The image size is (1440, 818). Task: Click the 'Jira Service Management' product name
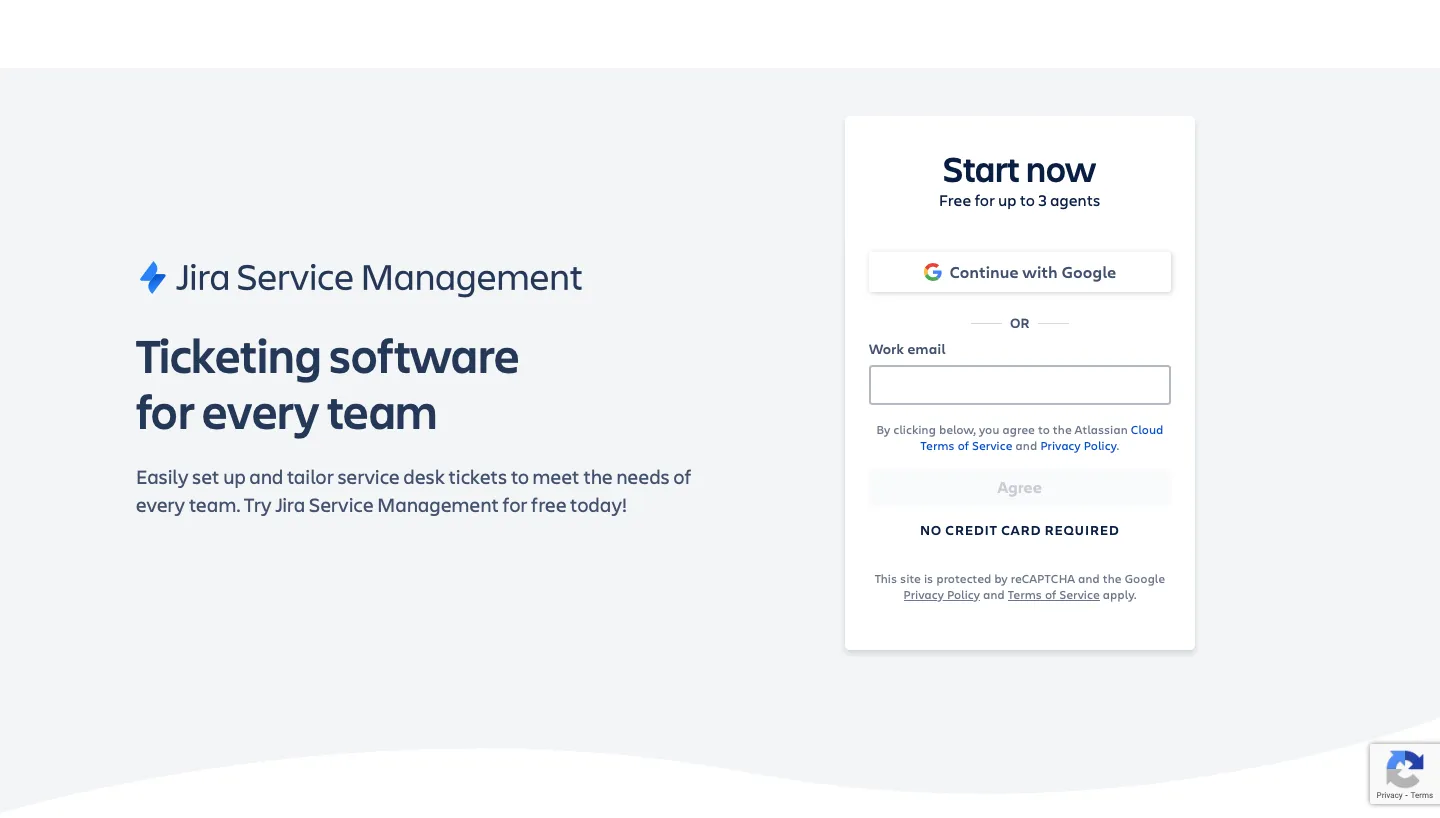pyautogui.click(x=379, y=277)
